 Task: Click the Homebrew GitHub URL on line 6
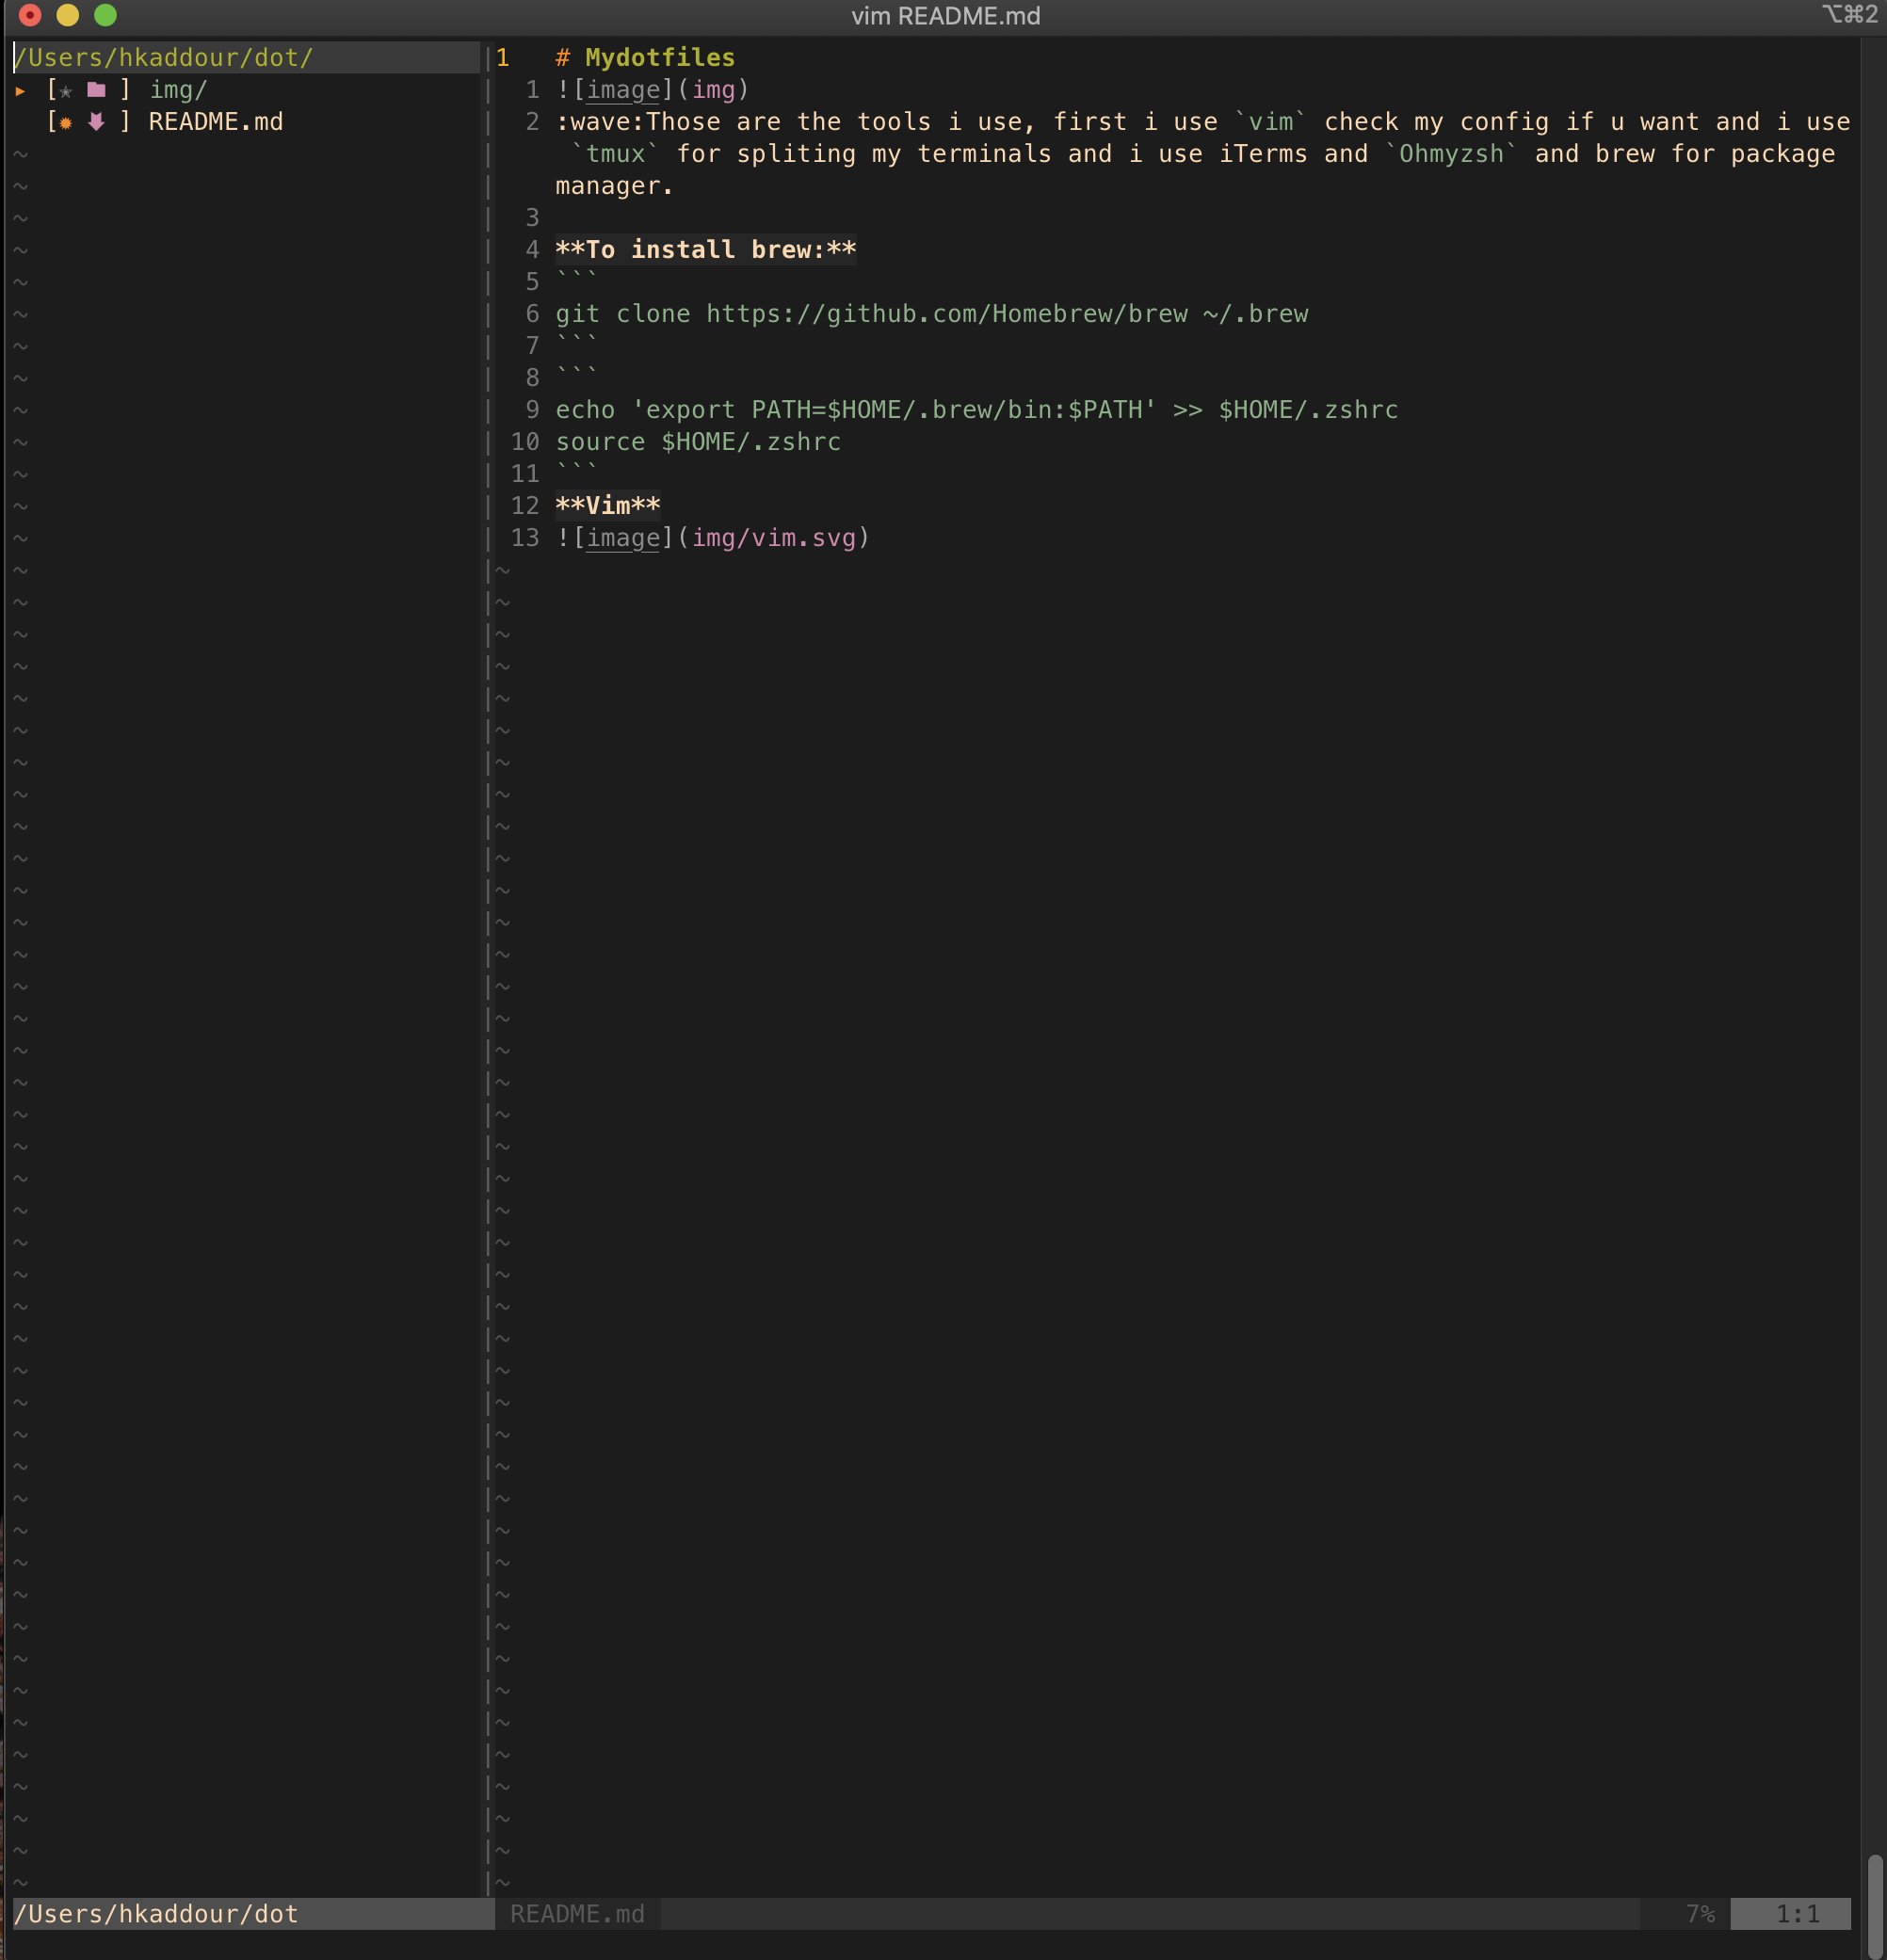(x=946, y=314)
